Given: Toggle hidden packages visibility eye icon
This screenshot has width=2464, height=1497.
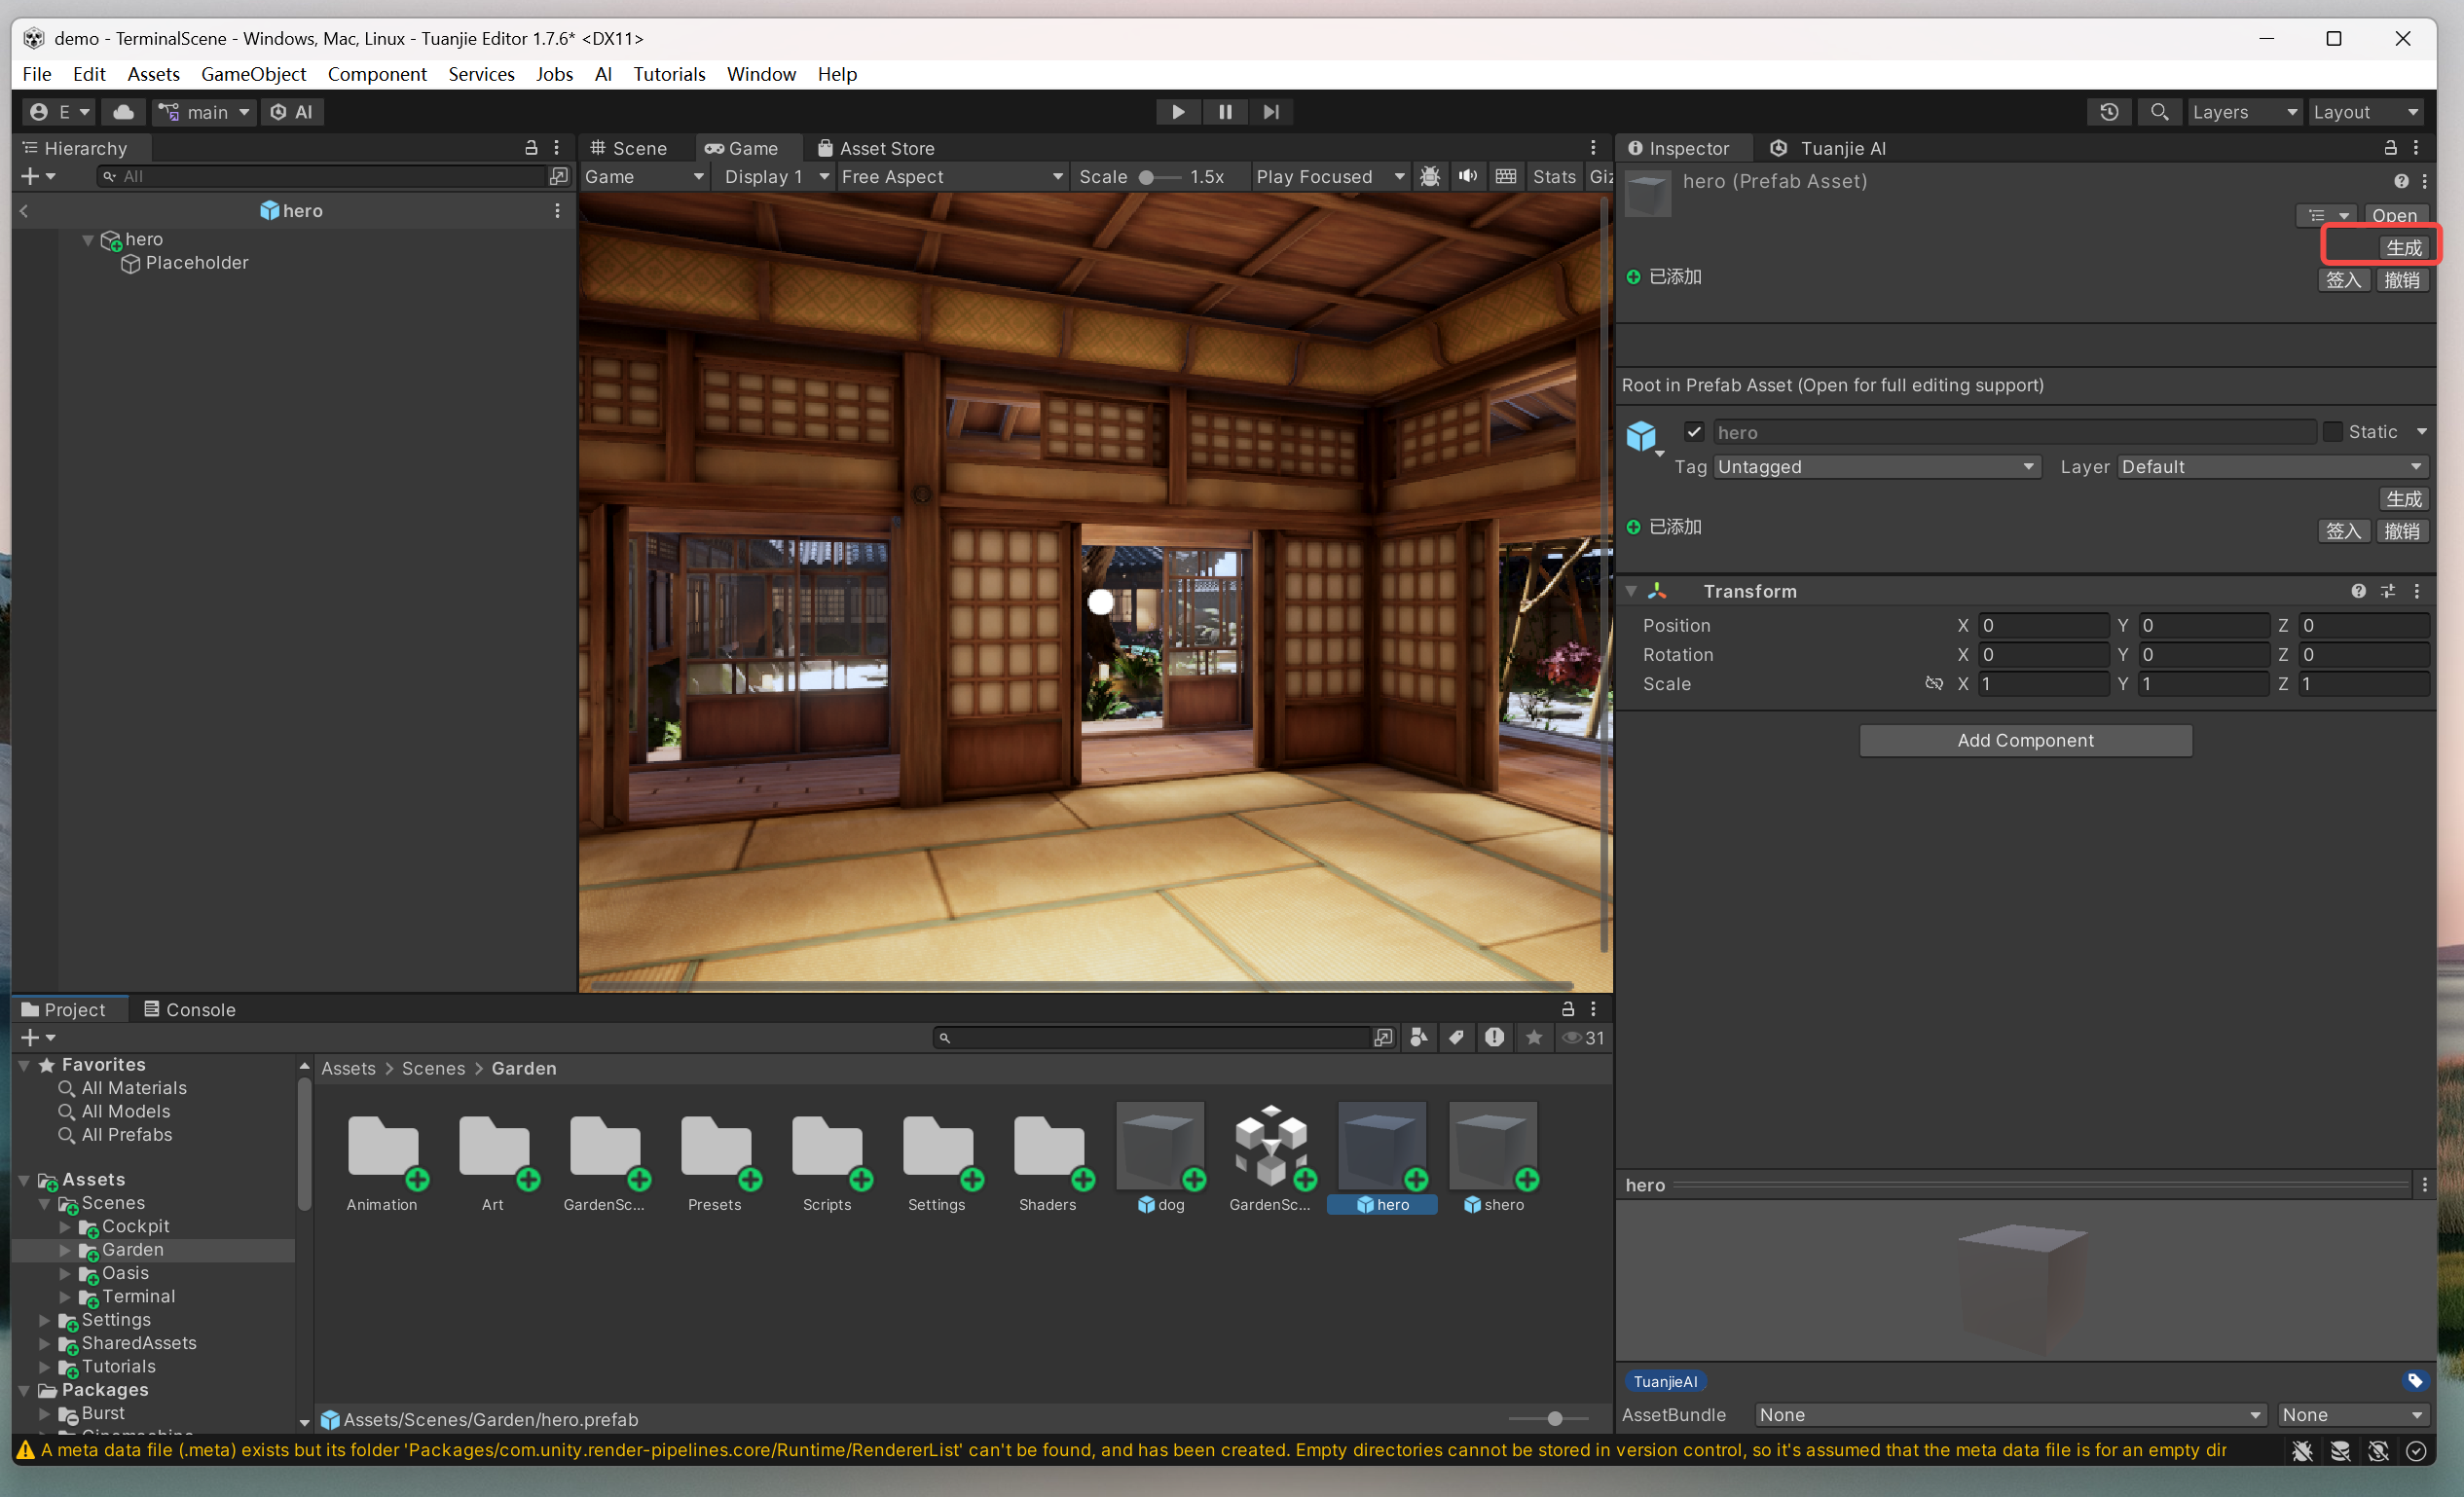Looking at the screenshot, I should click(1583, 1038).
